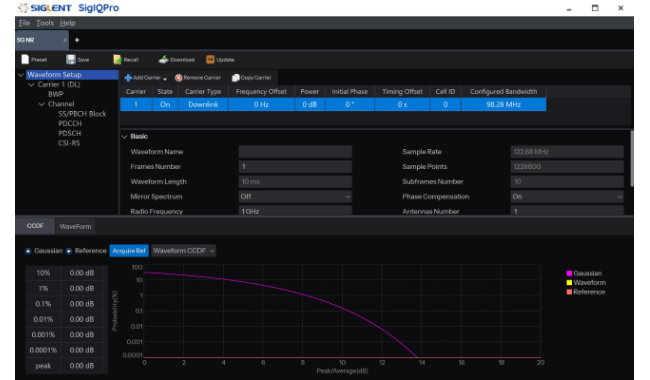The height and width of the screenshot is (380, 650).
Task: Save the setup using the floppy disk icon
Action: click(x=71, y=59)
